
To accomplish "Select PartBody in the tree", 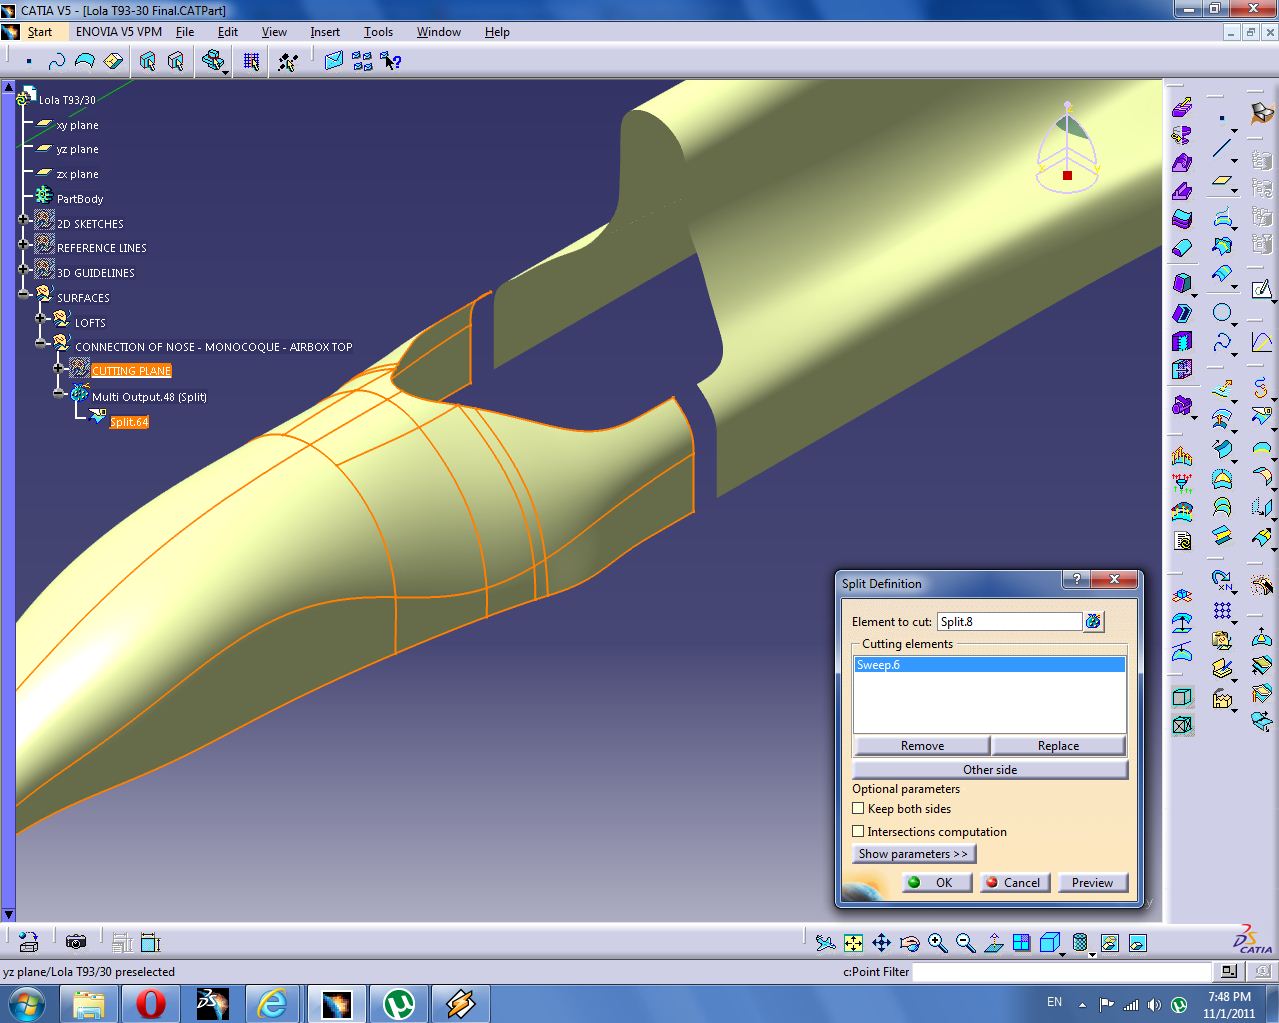I will (80, 199).
